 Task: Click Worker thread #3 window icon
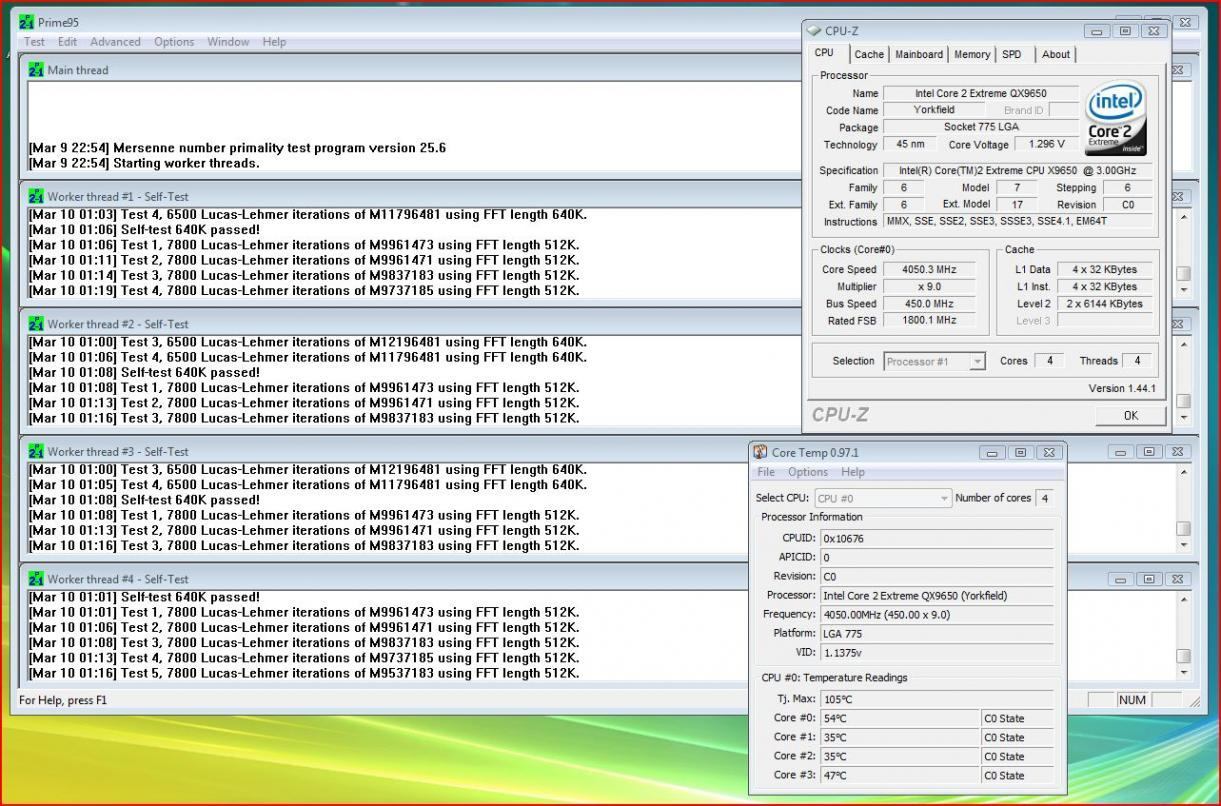pyautogui.click(x=36, y=451)
